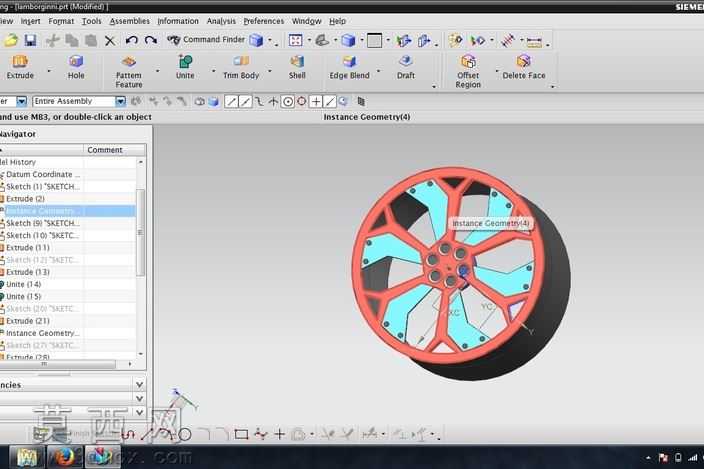
Task: Expand the Edge Blend dropdown arrow
Action: [x=378, y=71]
